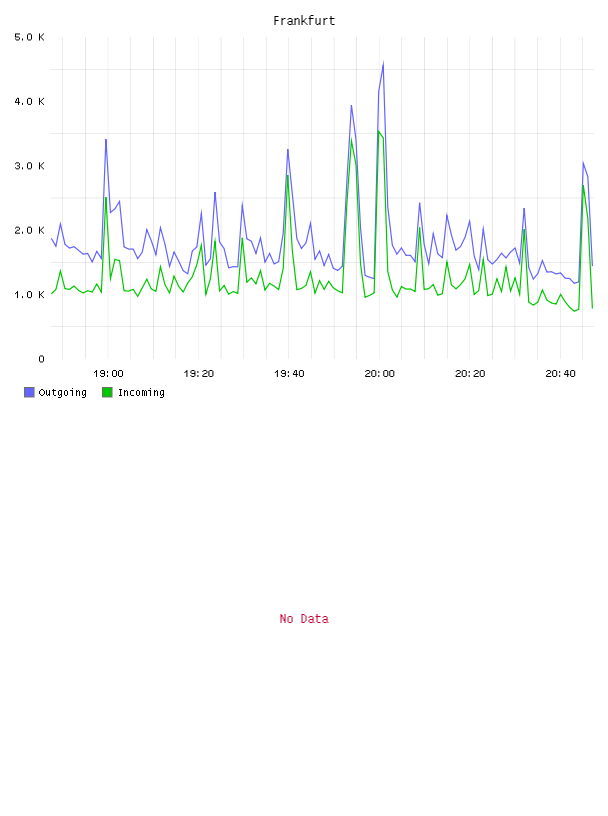Click the 19:20 time axis label
Image resolution: width=608 pixels, height=816 pixels.
click(x=198, y=374)
